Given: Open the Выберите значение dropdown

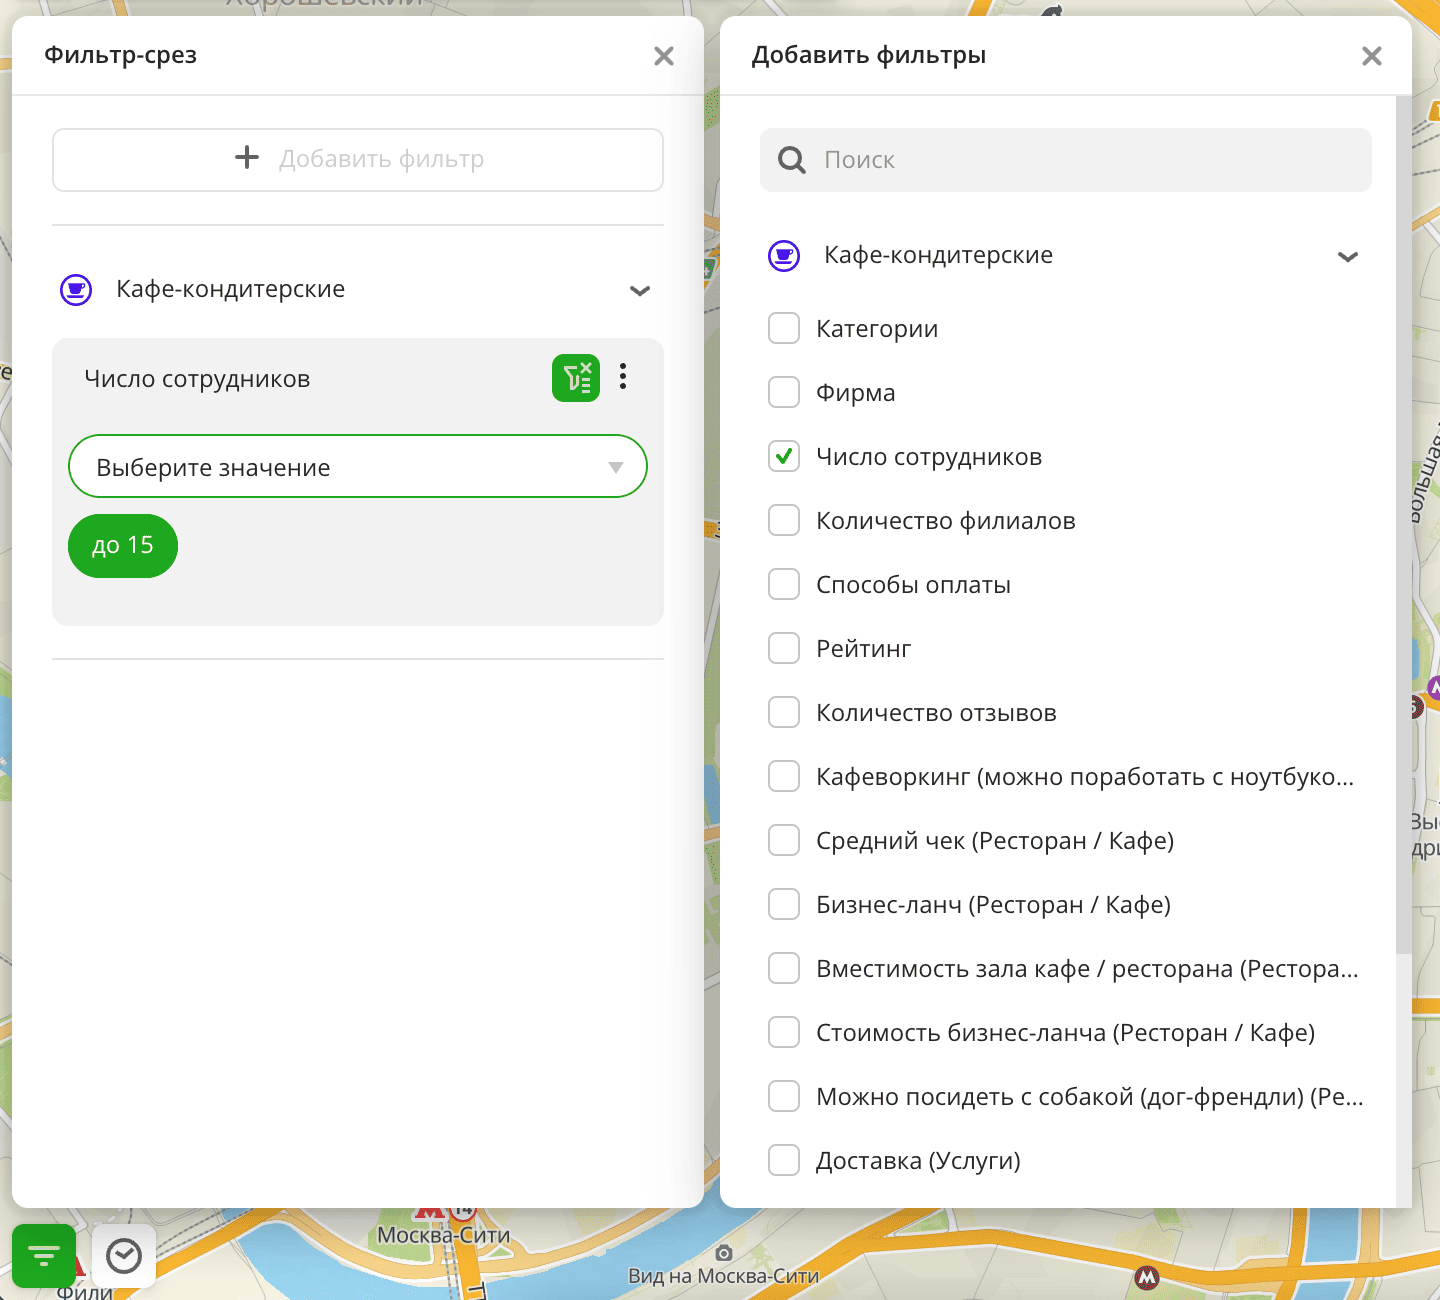Looking at the screenshot, I should 357,467.
